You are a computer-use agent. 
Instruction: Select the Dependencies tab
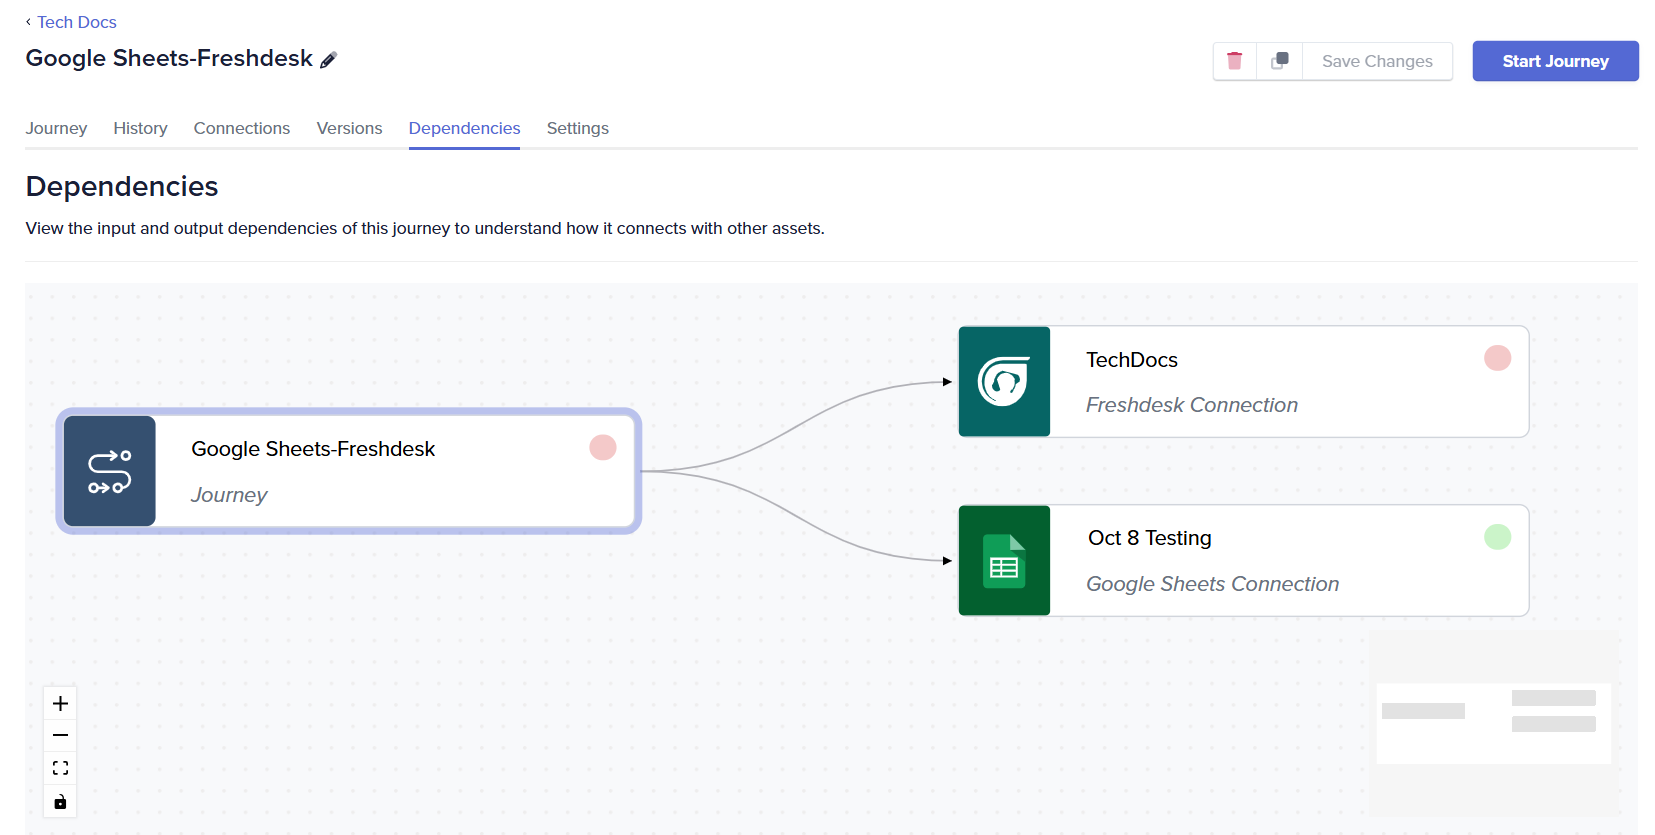tap(464, 128)
